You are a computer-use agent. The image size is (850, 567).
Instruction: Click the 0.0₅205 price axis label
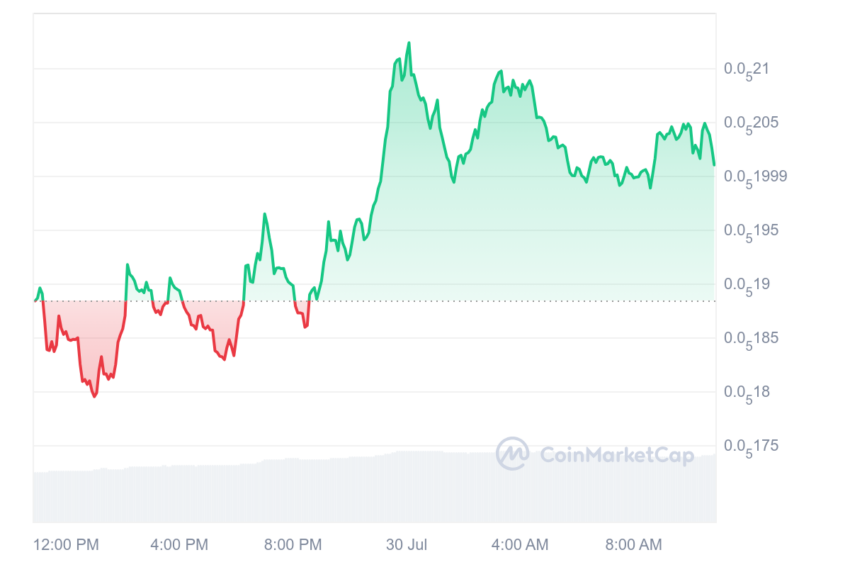coord(751,124)
